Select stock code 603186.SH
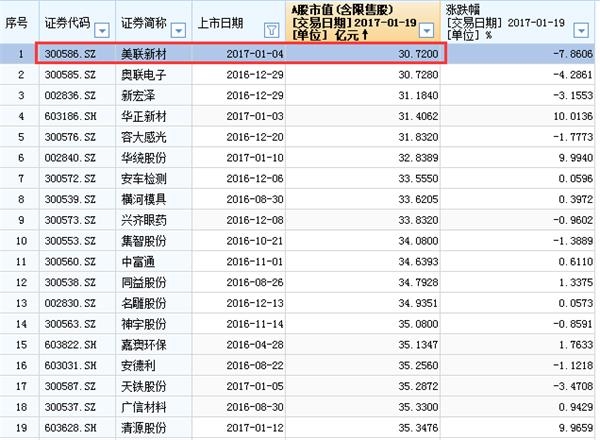The width and height of the screenshot is (600, 440). pyautogui.click(x=70, y=116)
